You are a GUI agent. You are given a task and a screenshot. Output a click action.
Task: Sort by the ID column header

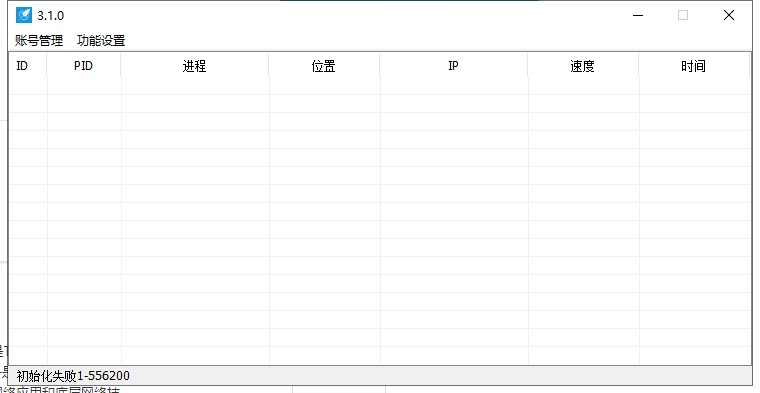click(x=28, y=65)
